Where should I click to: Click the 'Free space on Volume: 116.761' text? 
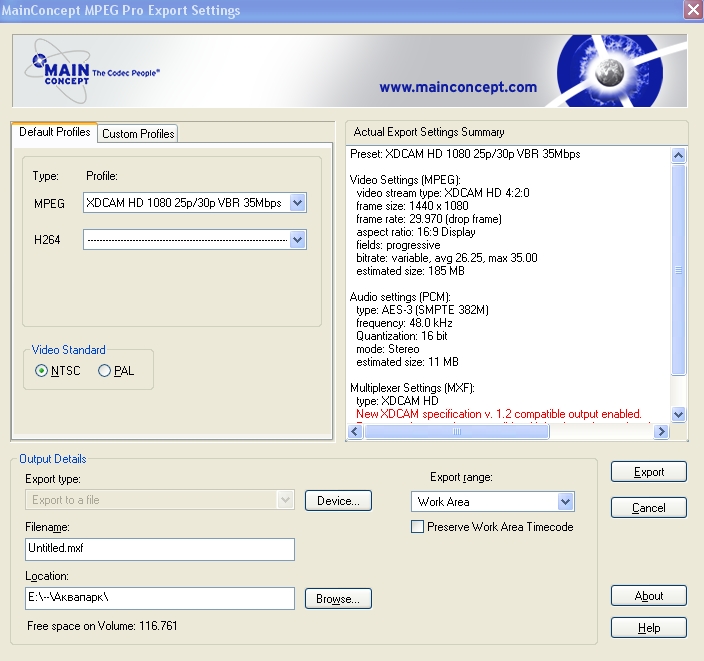click(102, 626)
